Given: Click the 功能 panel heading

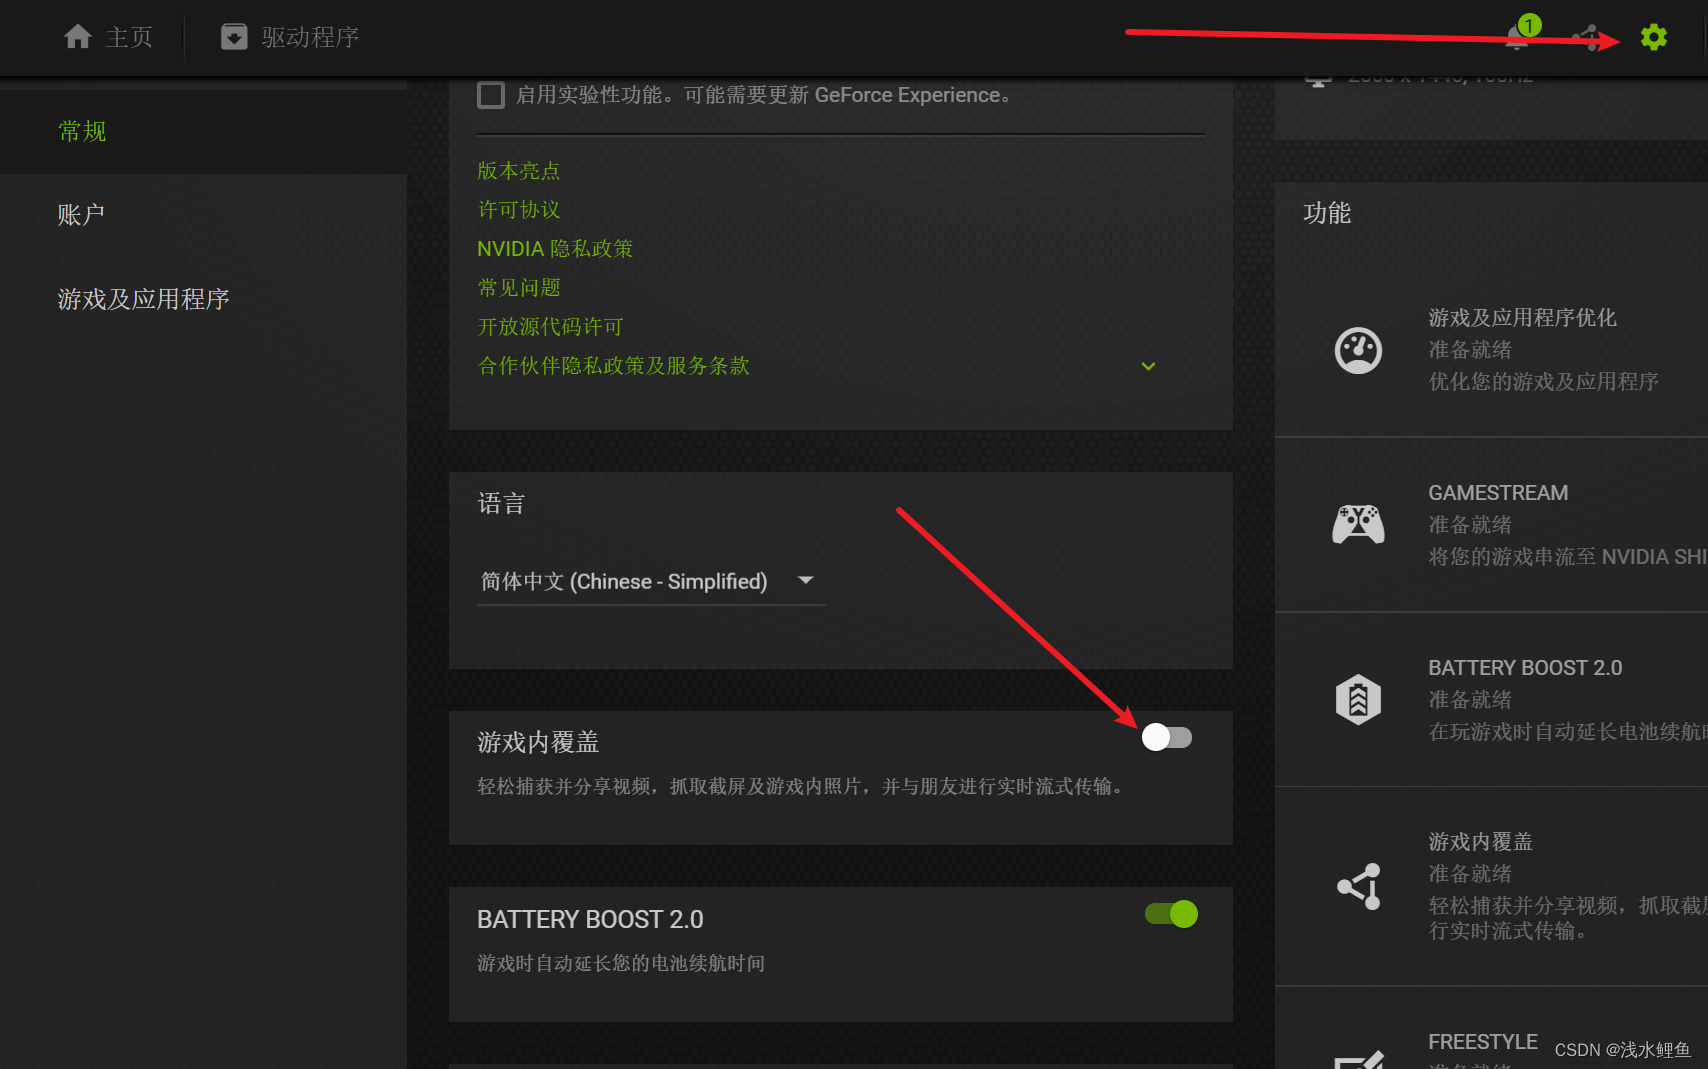Looking at the screenshot, I should tap(1327, 213).
